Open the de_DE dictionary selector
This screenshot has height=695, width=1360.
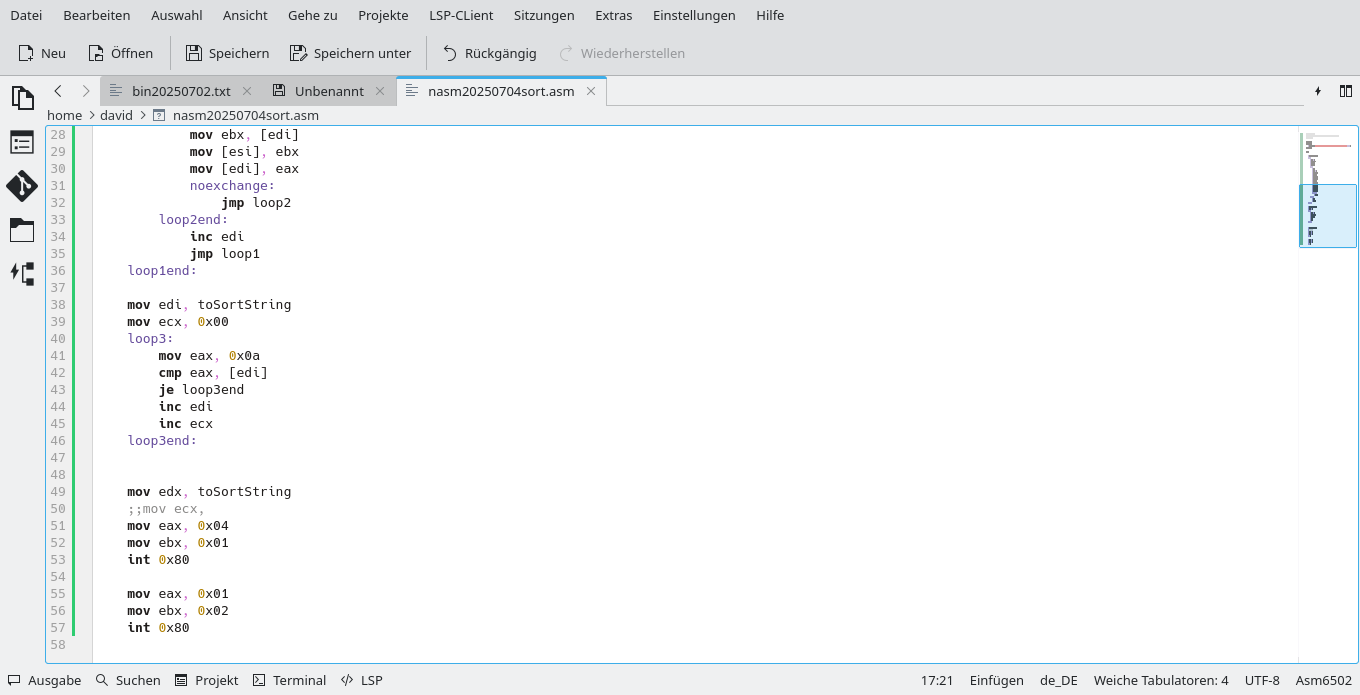click(x=1059, y=680)
